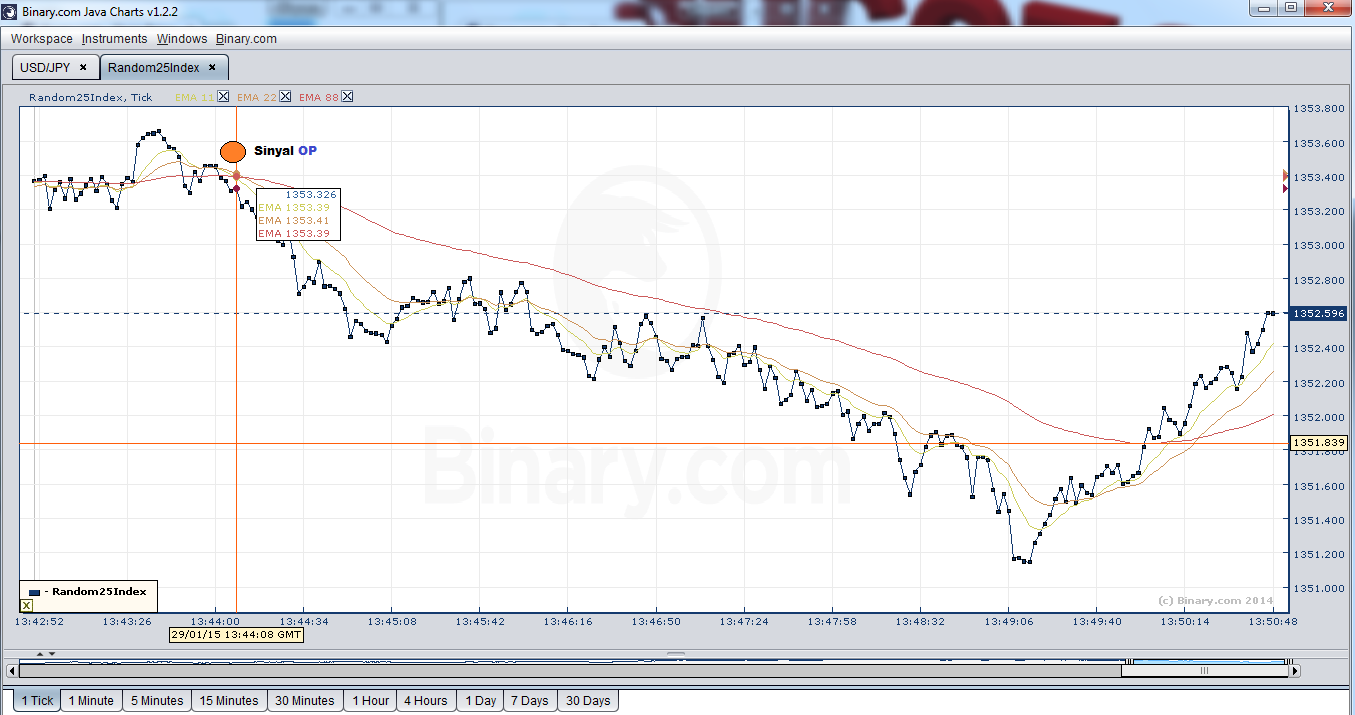This screenshot has width=1355, height=715.
Task: Click the 1351.000 price axis label
Action: pos(1320,588)
